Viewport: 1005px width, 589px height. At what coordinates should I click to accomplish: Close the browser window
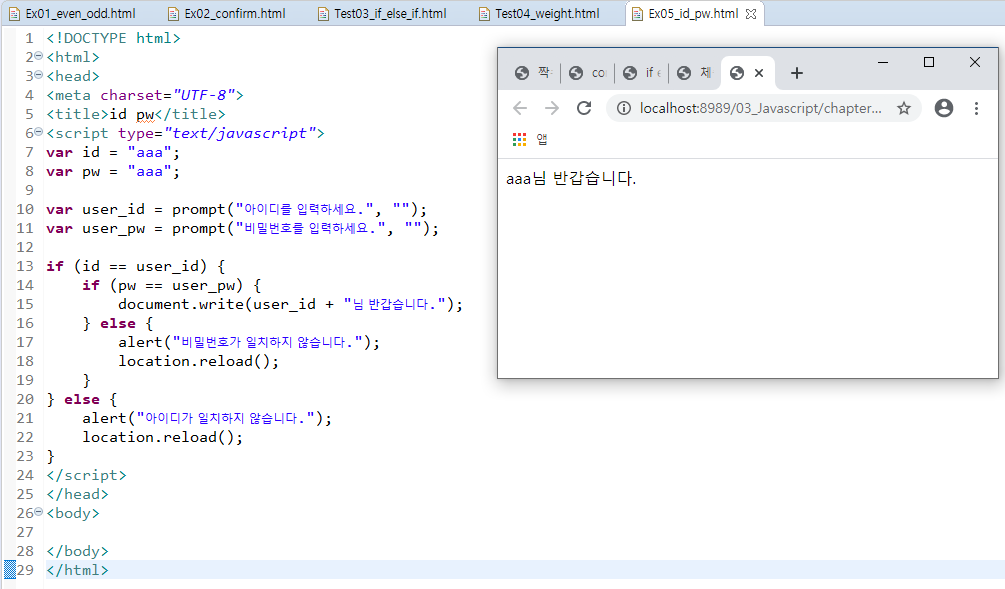point(975,62)
